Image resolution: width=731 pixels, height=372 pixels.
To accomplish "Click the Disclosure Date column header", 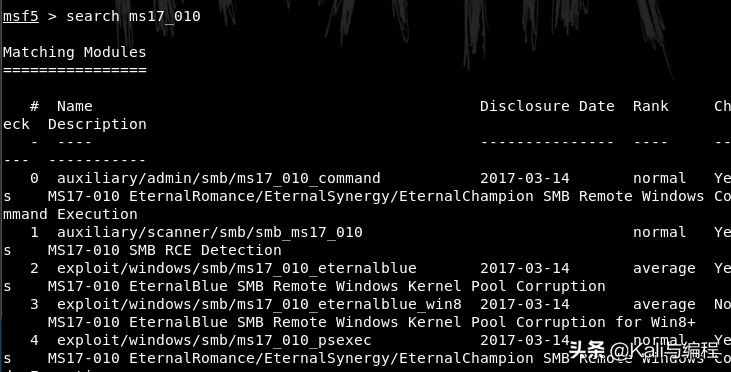I will coord(547,106).
